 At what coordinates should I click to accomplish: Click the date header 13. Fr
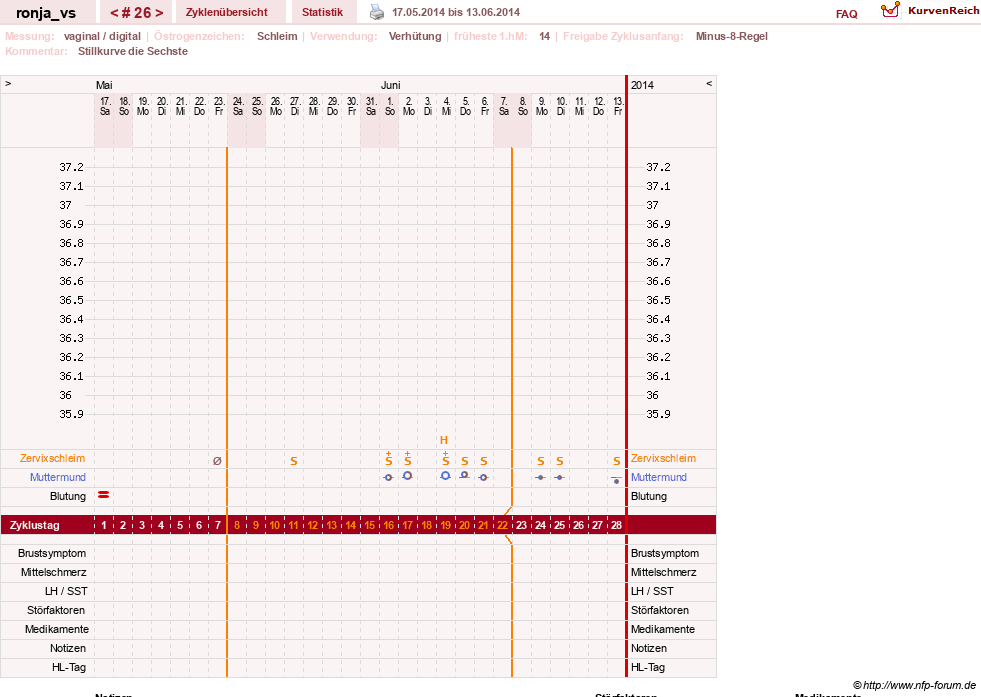point(618,106)
